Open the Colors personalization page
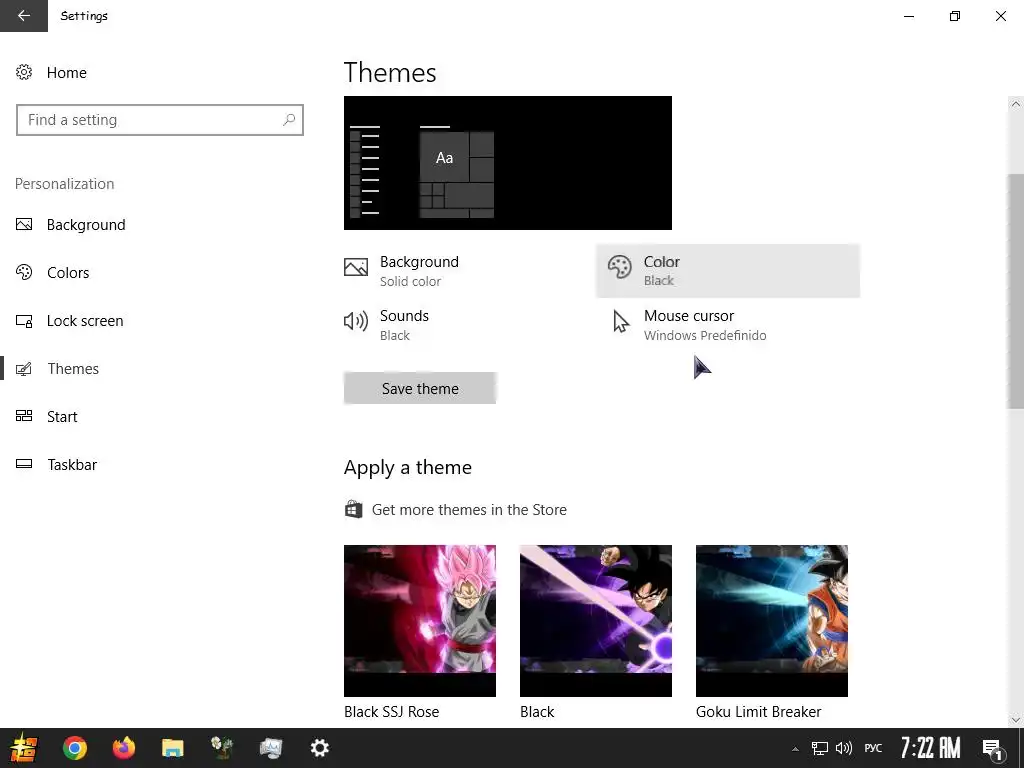The width and height of the screenshot is (1024, 768). point(52,273)
